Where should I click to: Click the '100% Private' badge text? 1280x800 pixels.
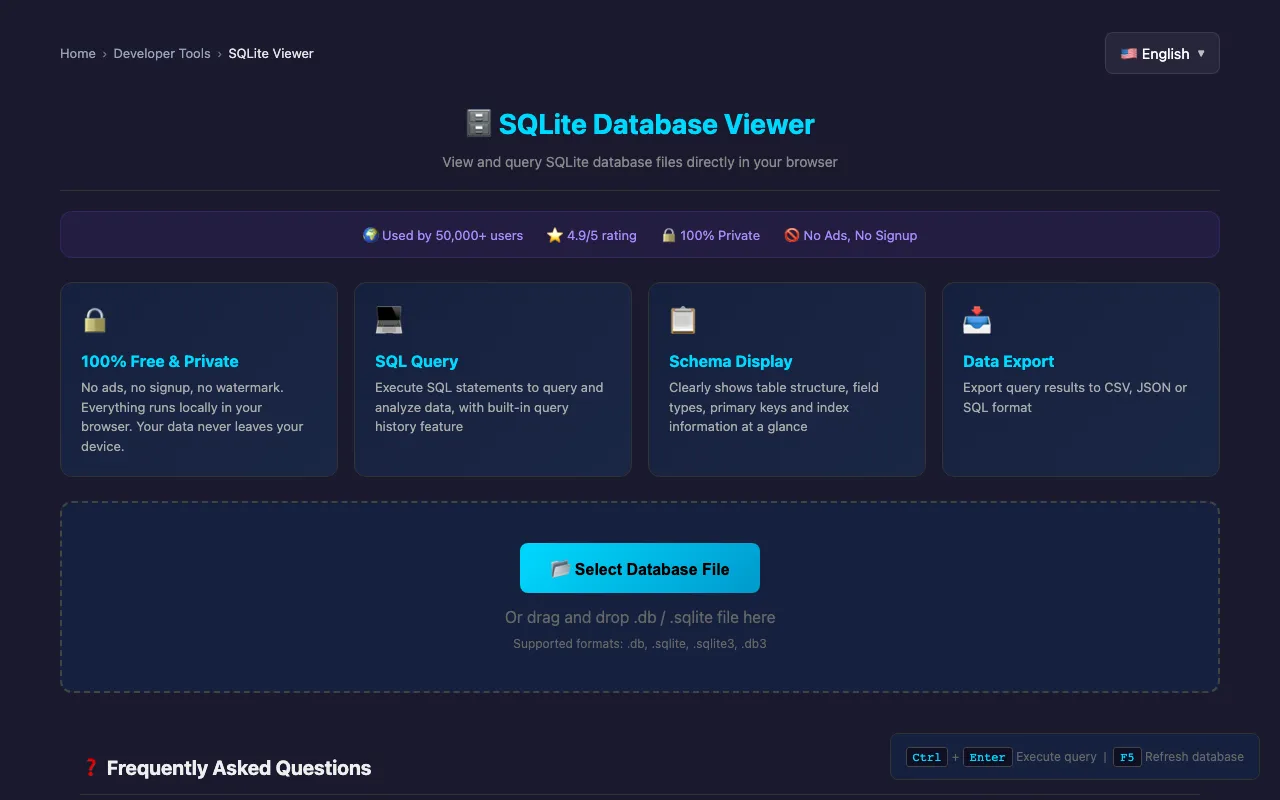[720, 236]
